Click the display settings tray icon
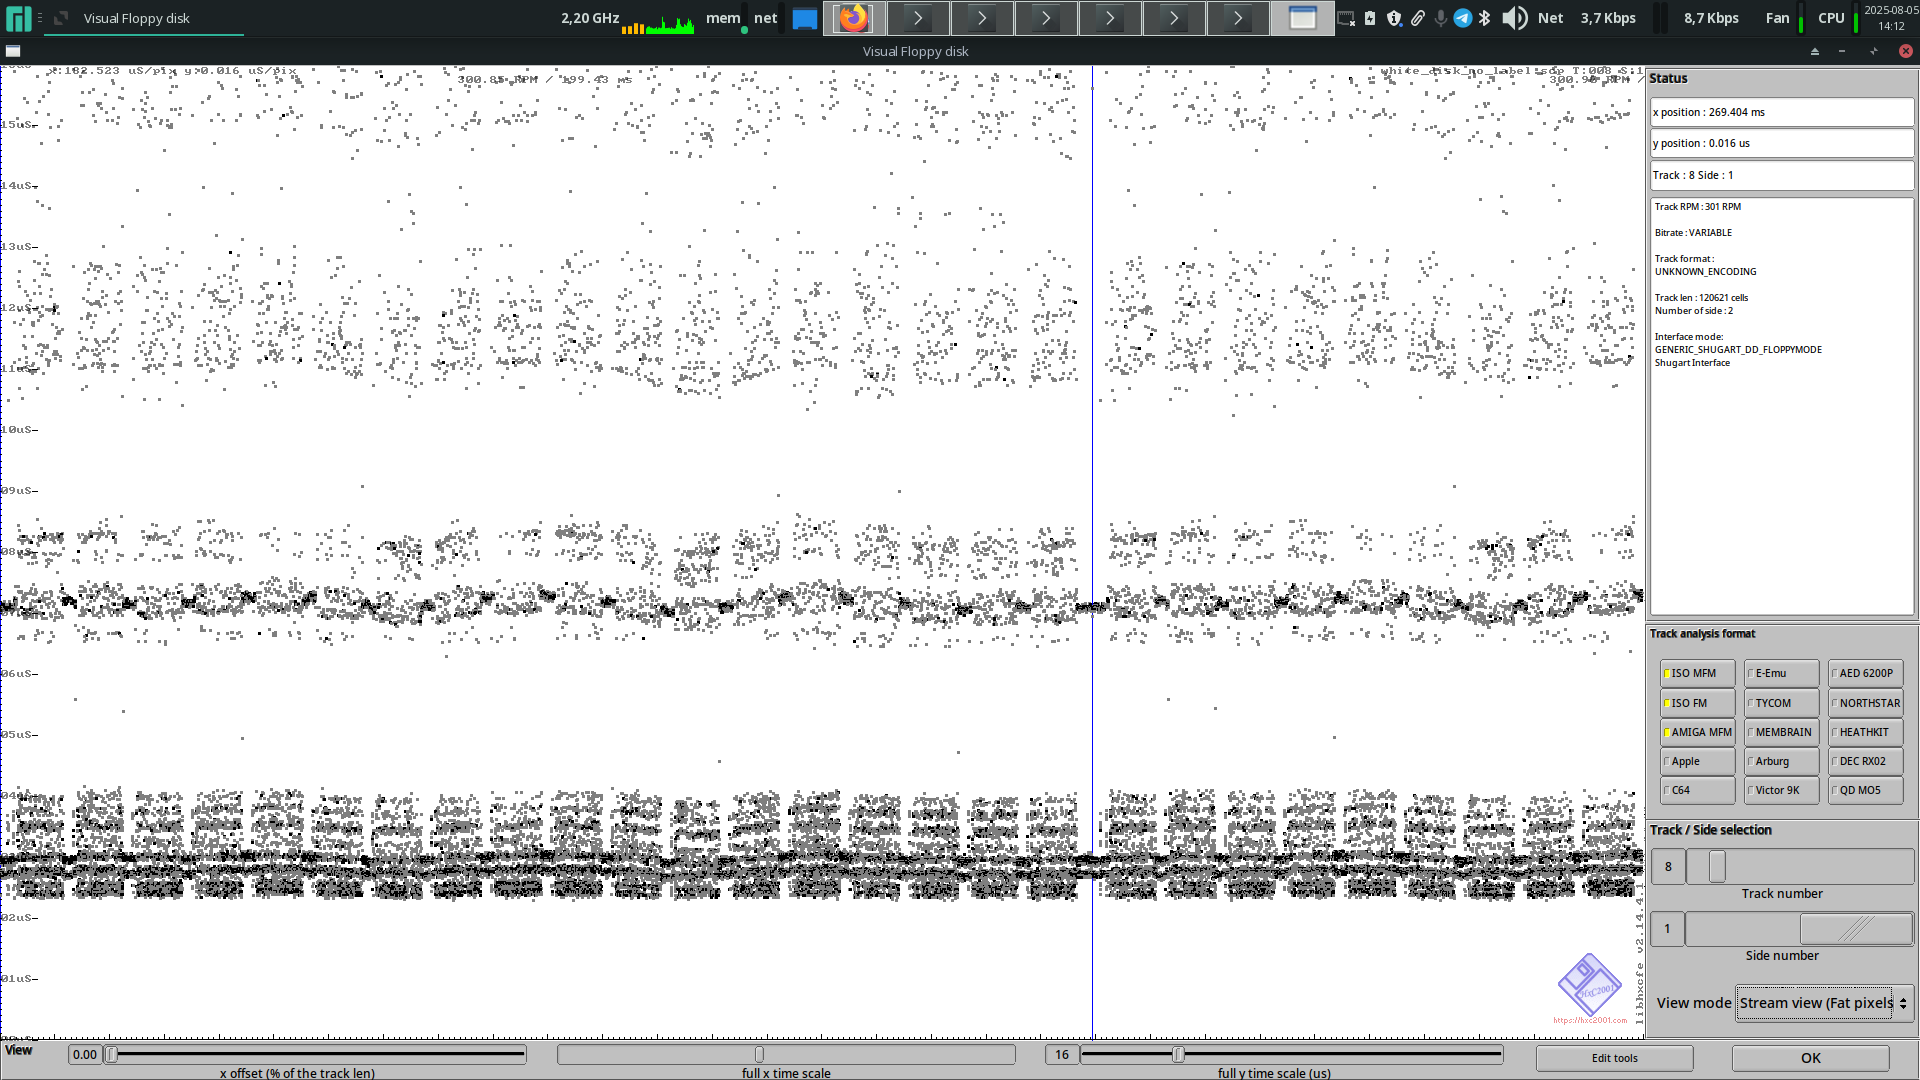1920x1080 pixels. [x=1346, y=18]
